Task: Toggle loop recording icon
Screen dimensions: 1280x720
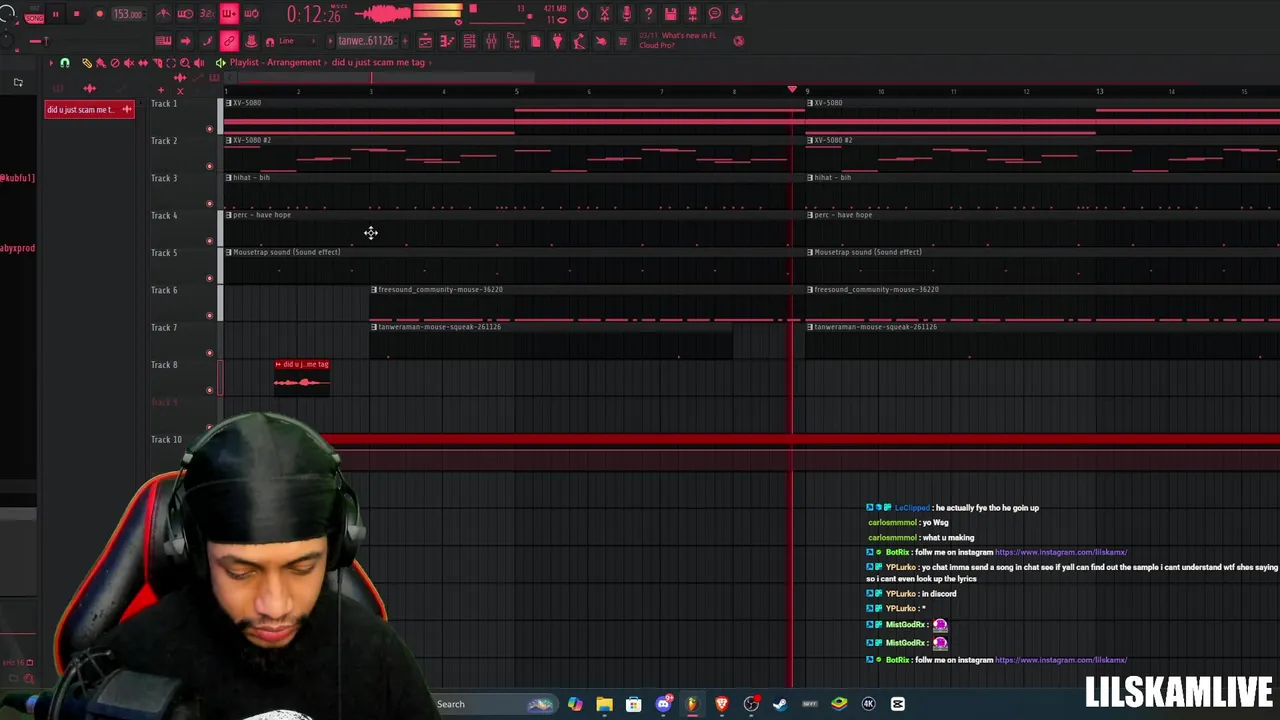Action: 251,14
